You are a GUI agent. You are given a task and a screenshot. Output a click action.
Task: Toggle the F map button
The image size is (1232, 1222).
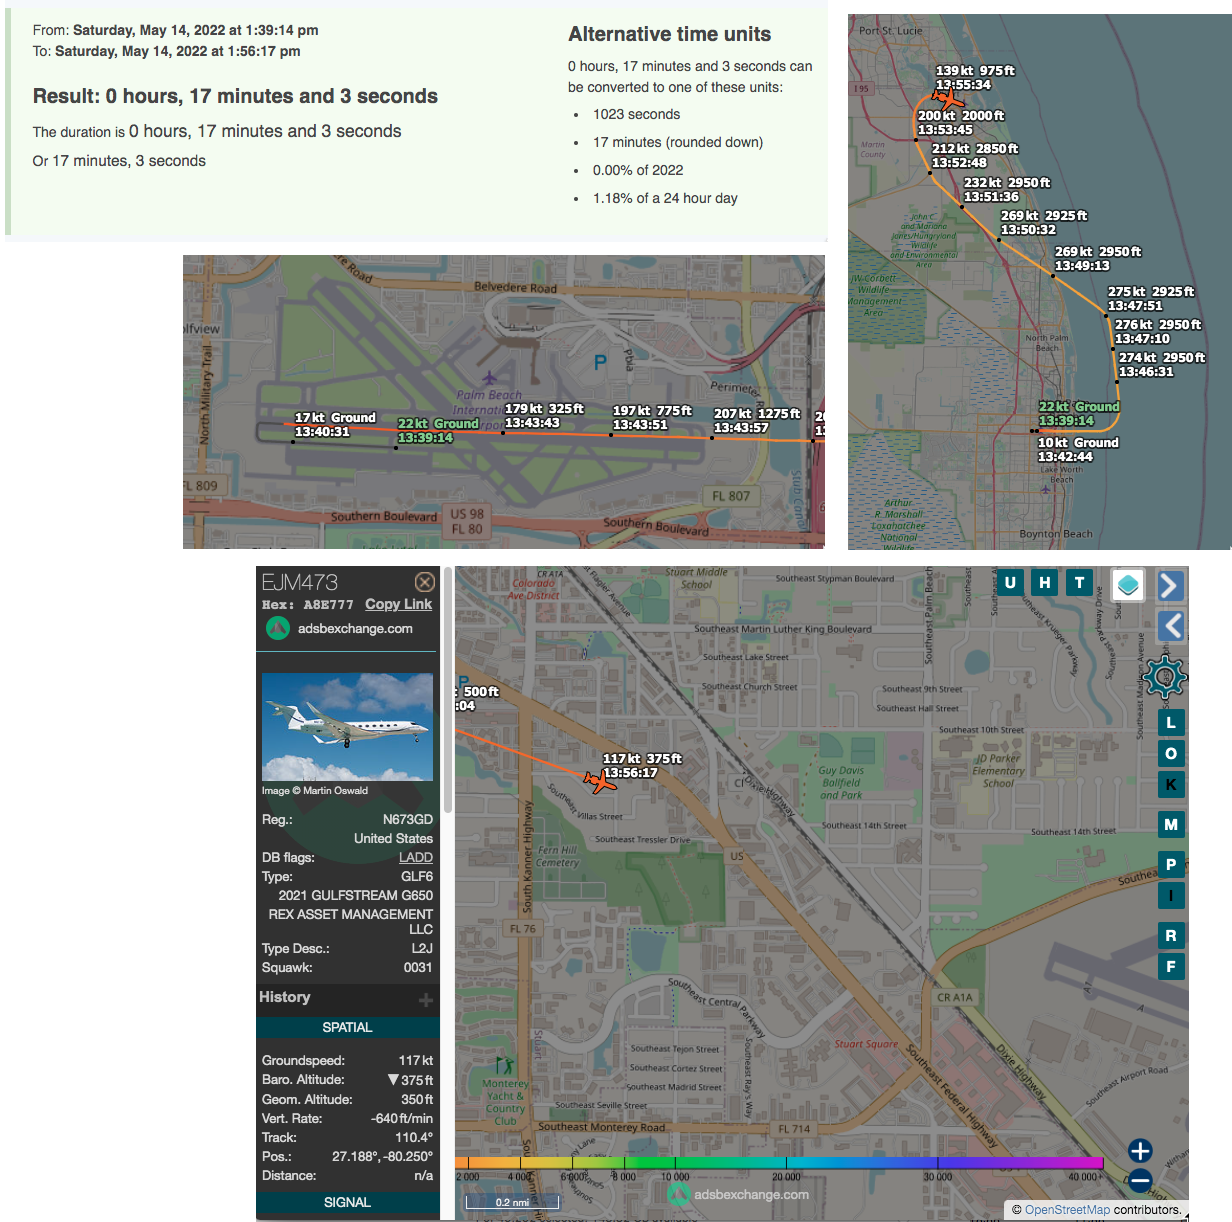pos(1171,966)
